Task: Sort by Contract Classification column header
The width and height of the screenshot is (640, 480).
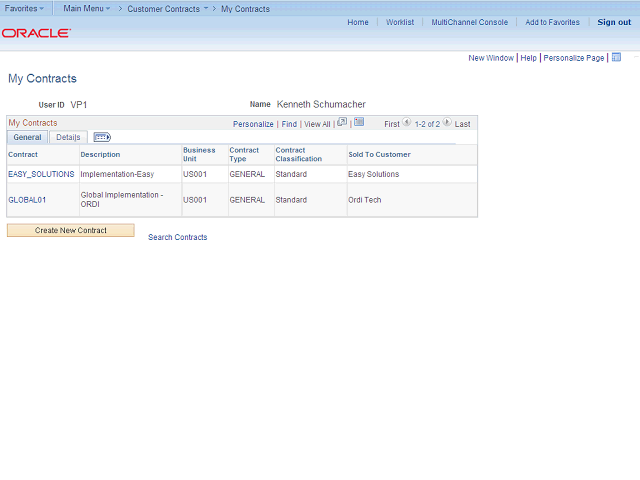Action: 299,155
